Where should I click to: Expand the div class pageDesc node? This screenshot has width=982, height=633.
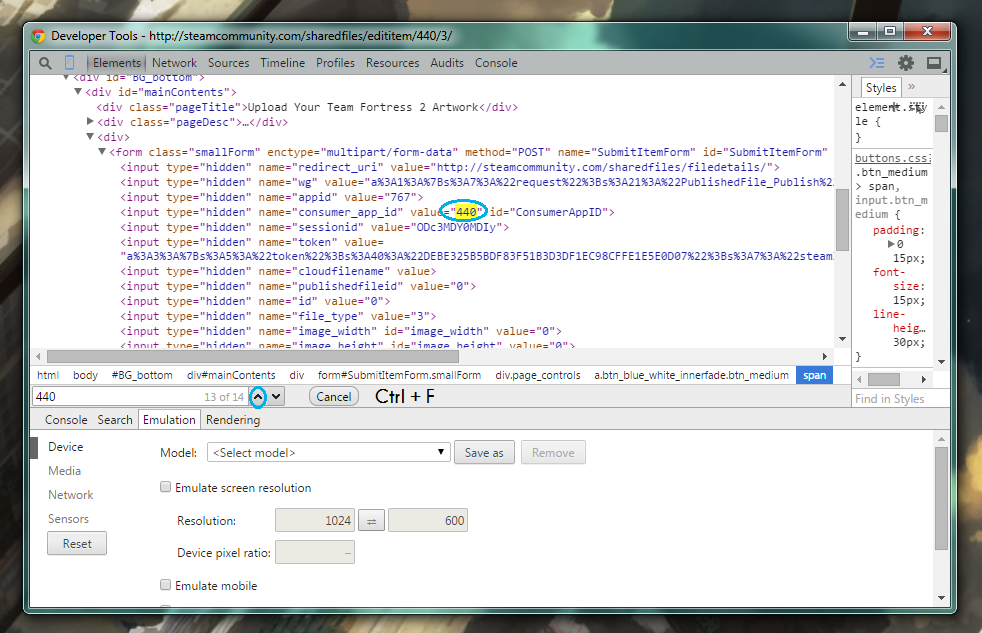[90, 121]
